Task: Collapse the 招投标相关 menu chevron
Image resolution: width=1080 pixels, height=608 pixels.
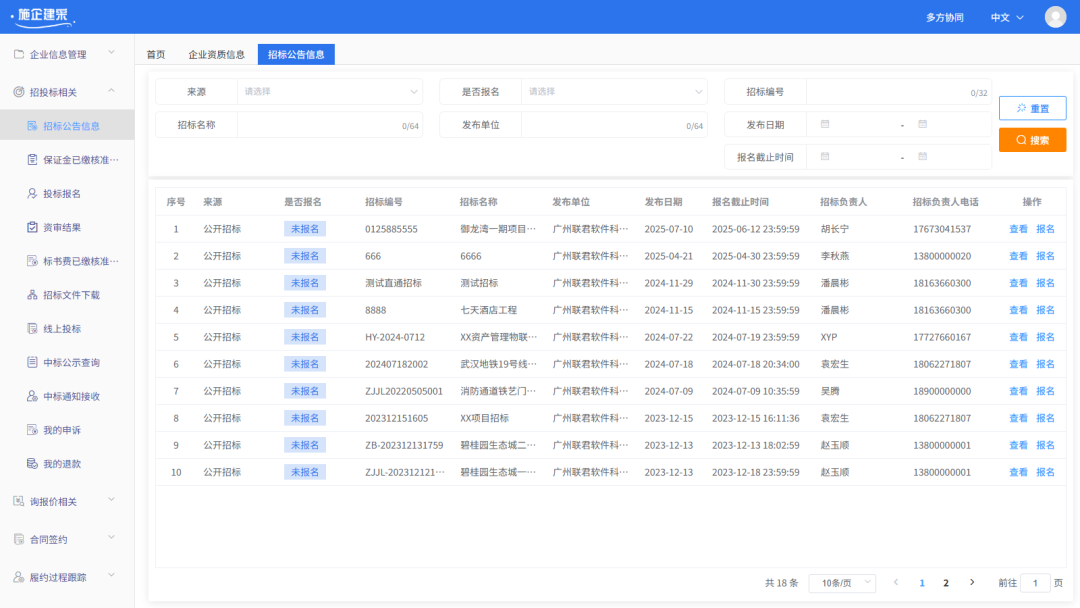Action: click(112, 90)
